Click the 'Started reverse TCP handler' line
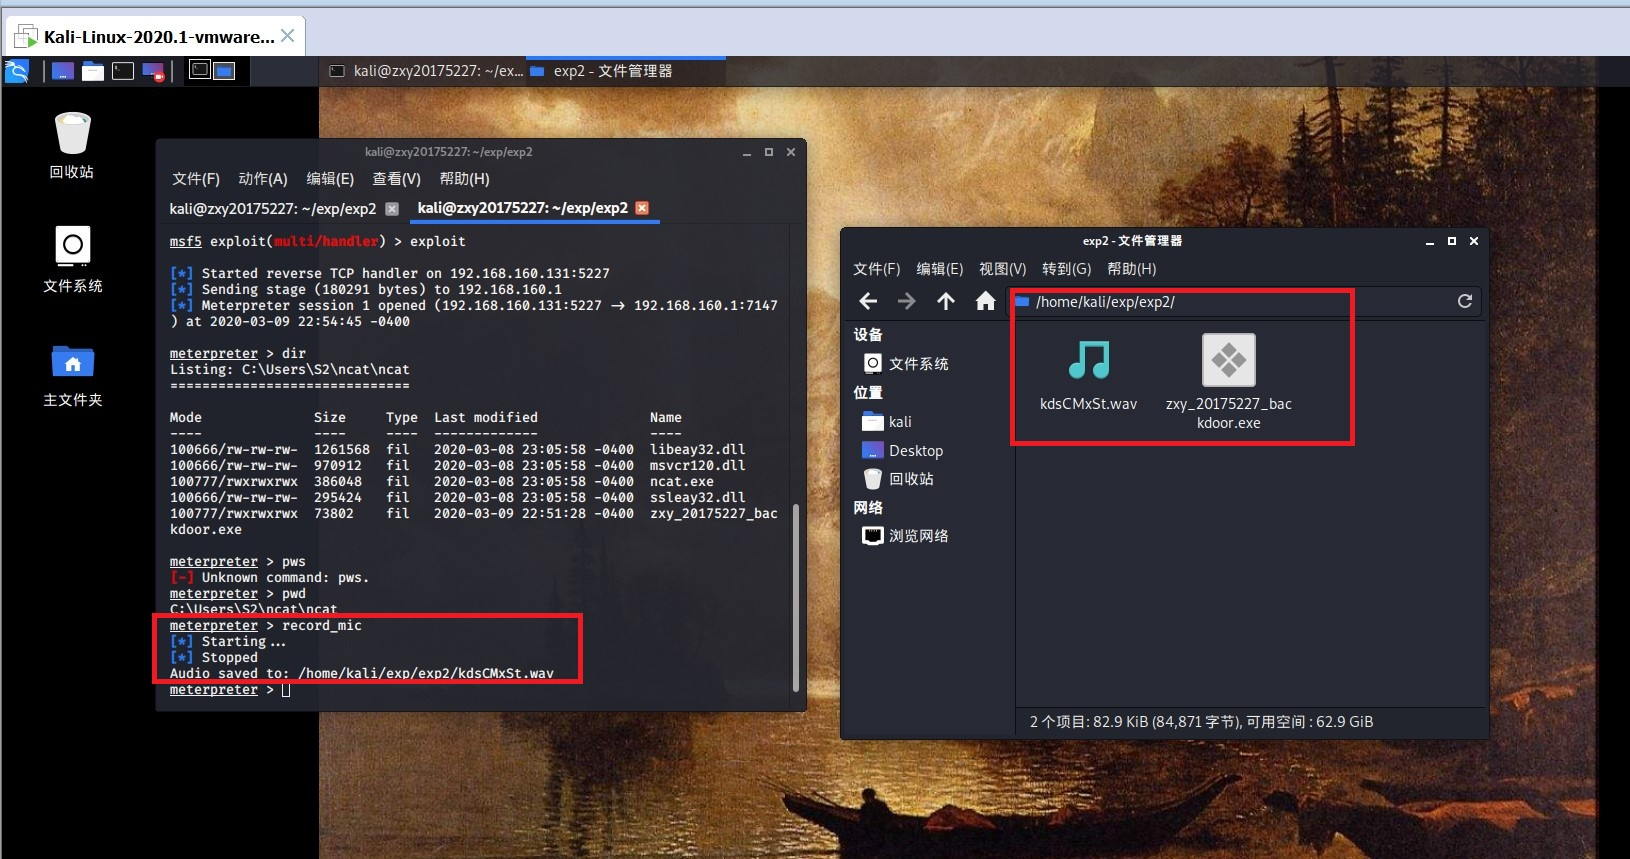The height and width of the screenshot is (859, 1630). pos(390,273)
